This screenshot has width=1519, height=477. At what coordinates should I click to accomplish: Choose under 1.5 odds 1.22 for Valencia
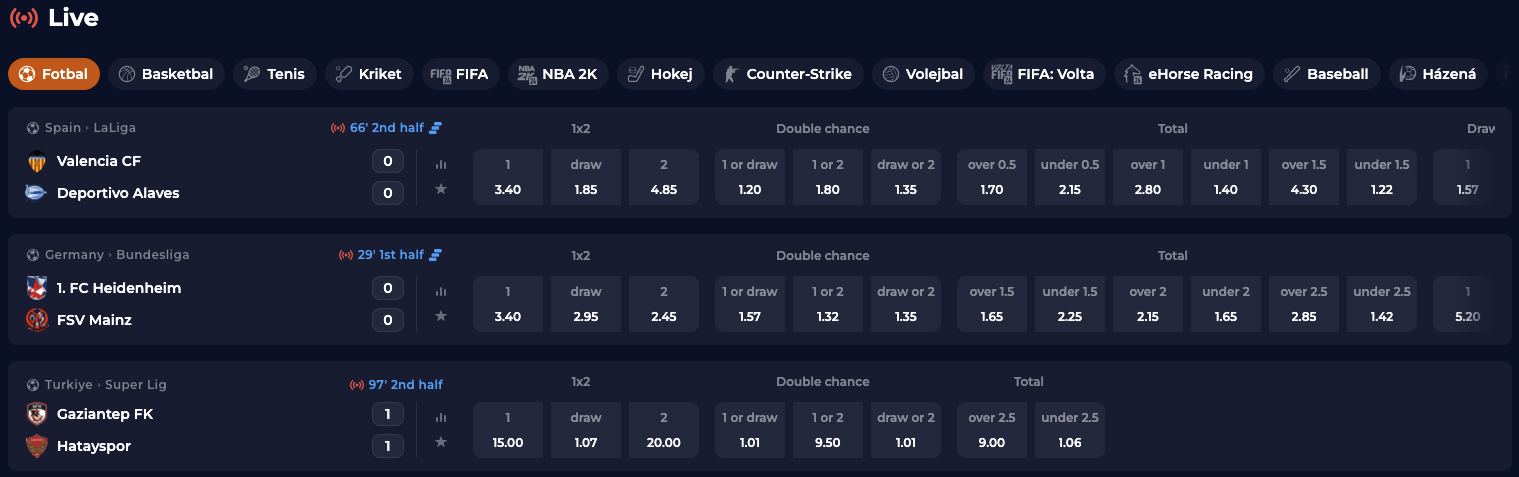[x=1380, y=177]
